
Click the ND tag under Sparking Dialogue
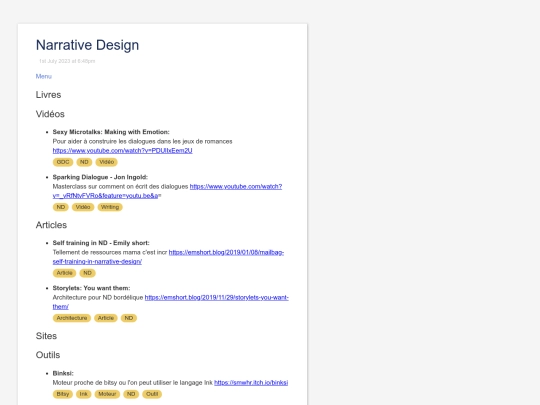(61, 207)
